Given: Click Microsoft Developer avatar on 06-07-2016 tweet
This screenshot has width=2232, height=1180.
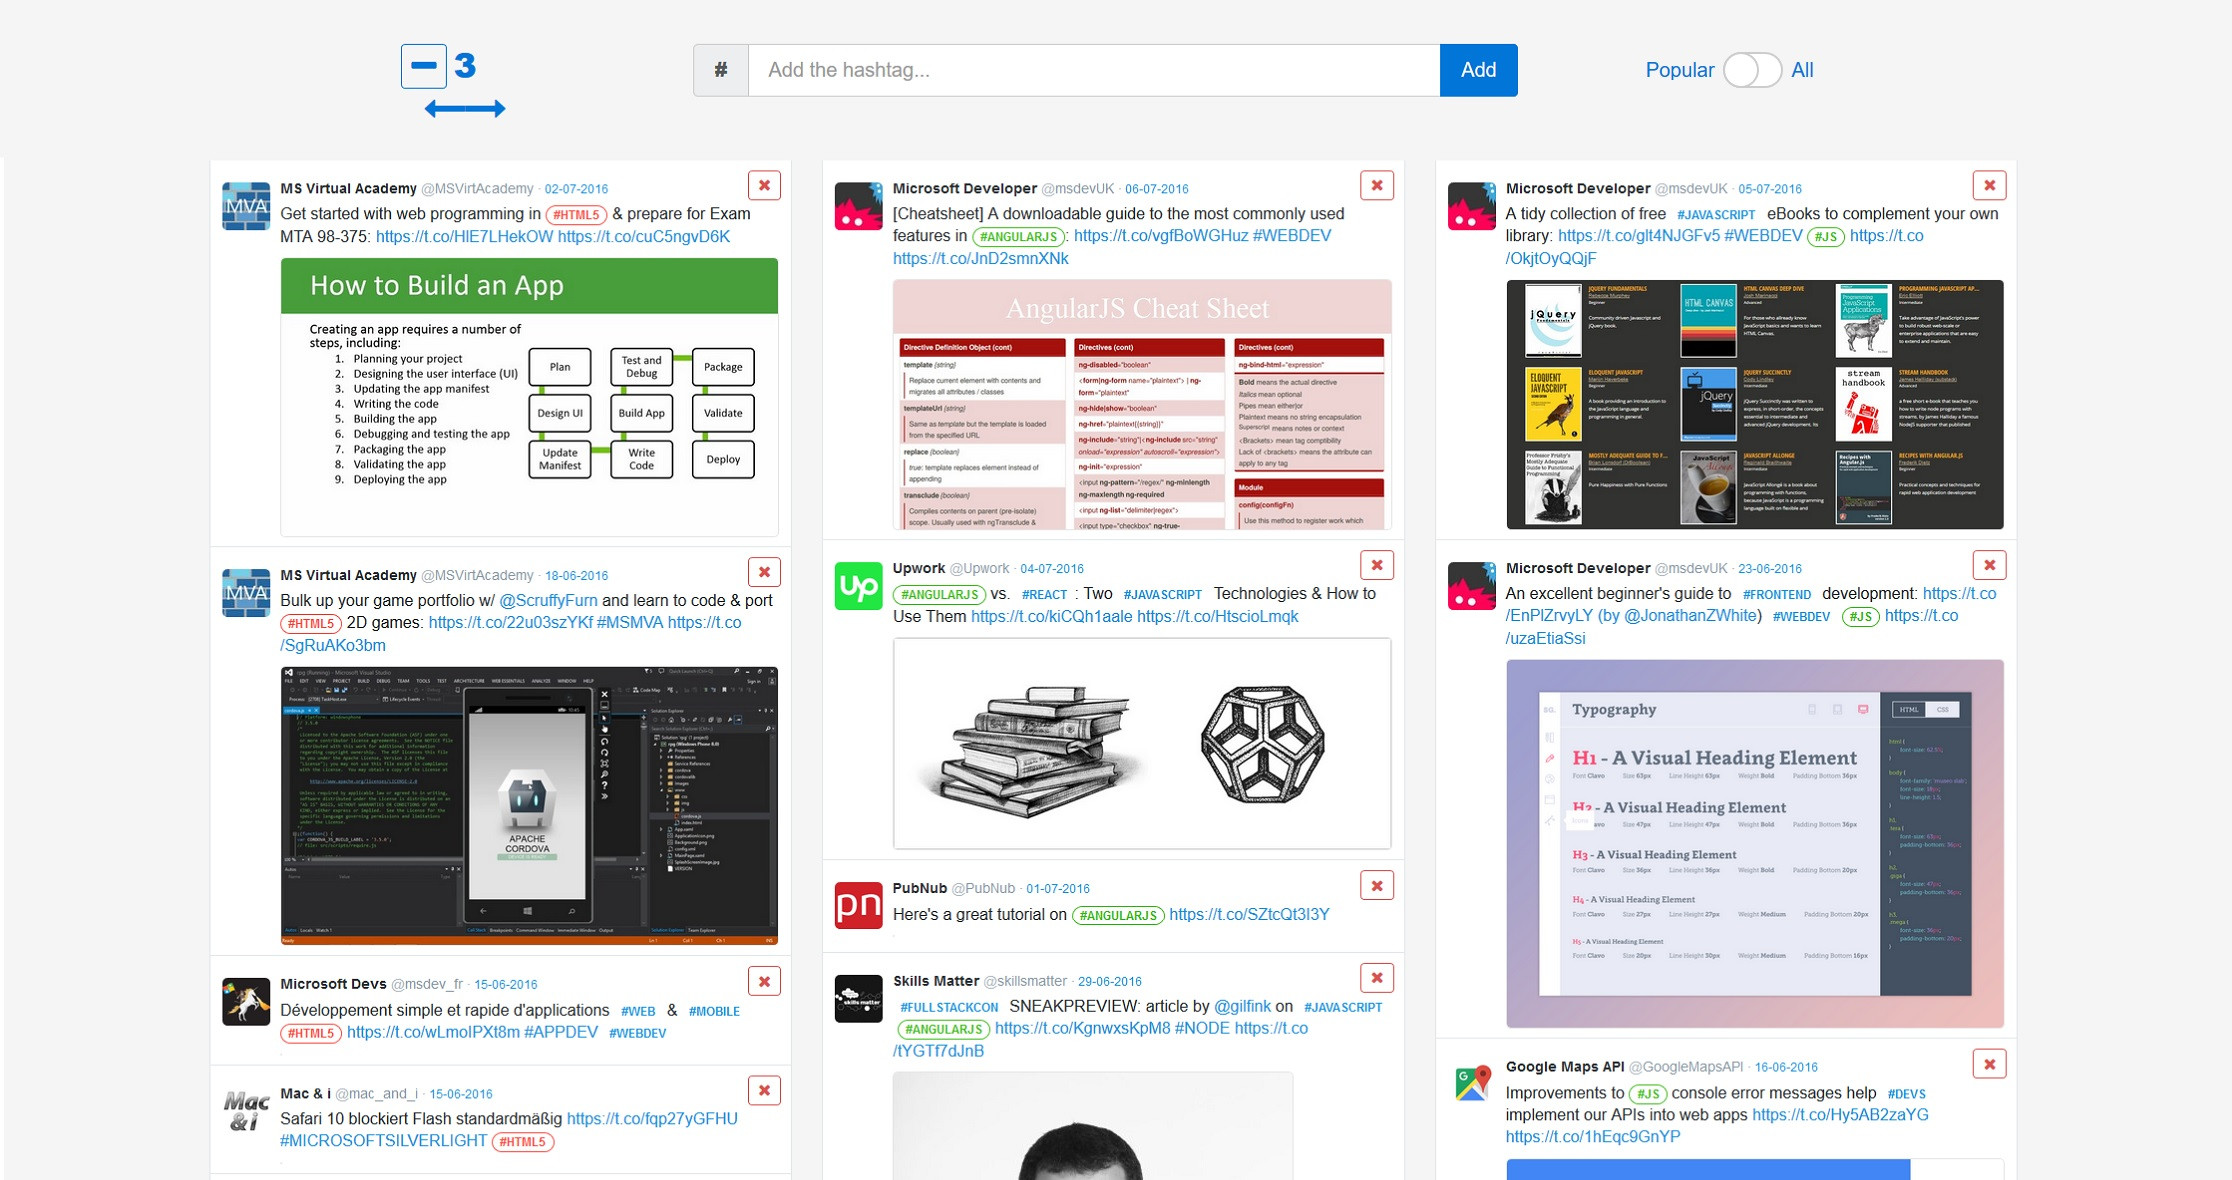Looking at the screenshot, I should tap(858, 206).
